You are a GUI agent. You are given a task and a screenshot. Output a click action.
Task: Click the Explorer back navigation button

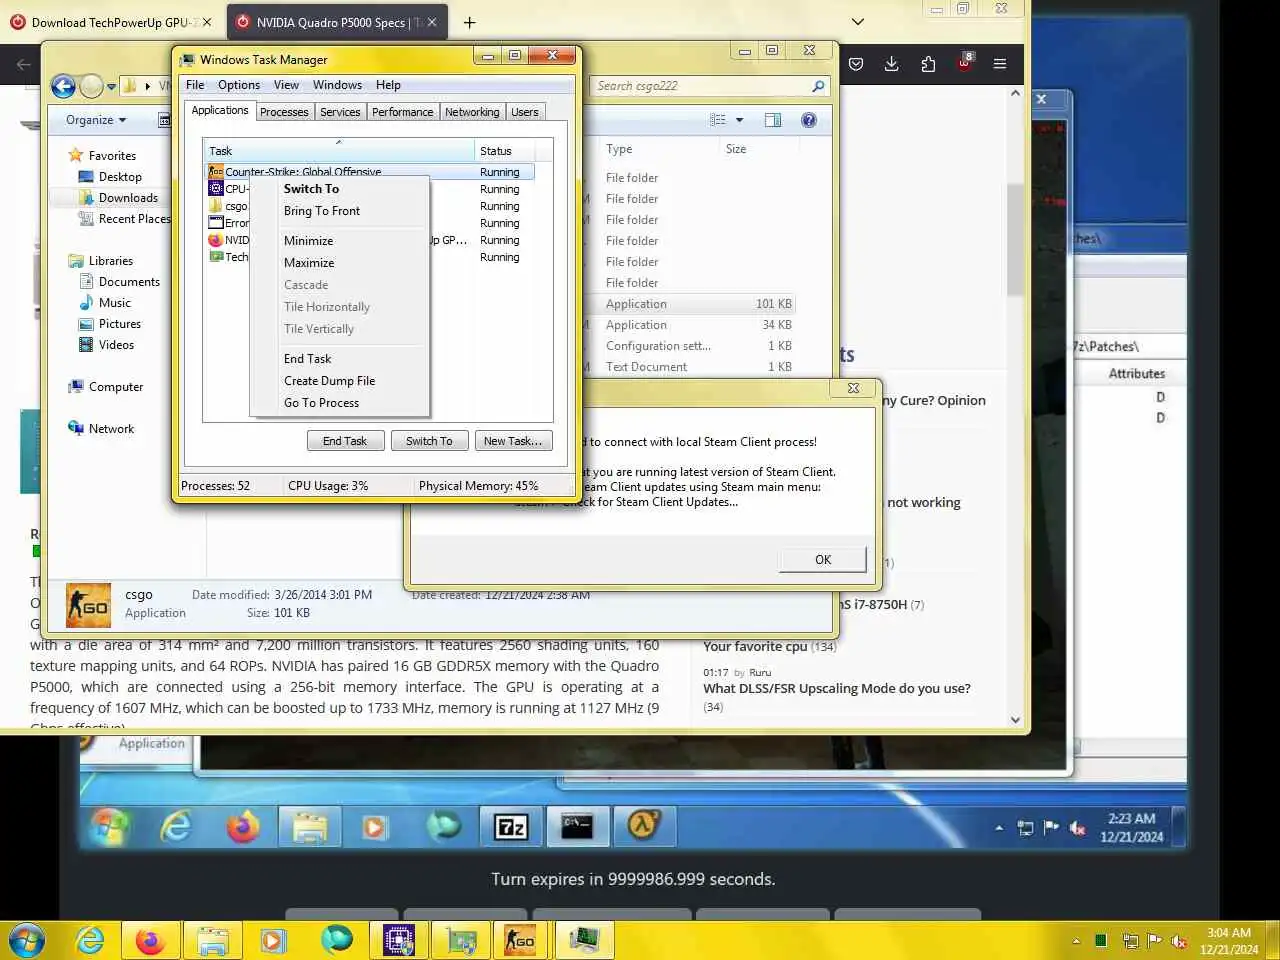(x=63, y=87)
